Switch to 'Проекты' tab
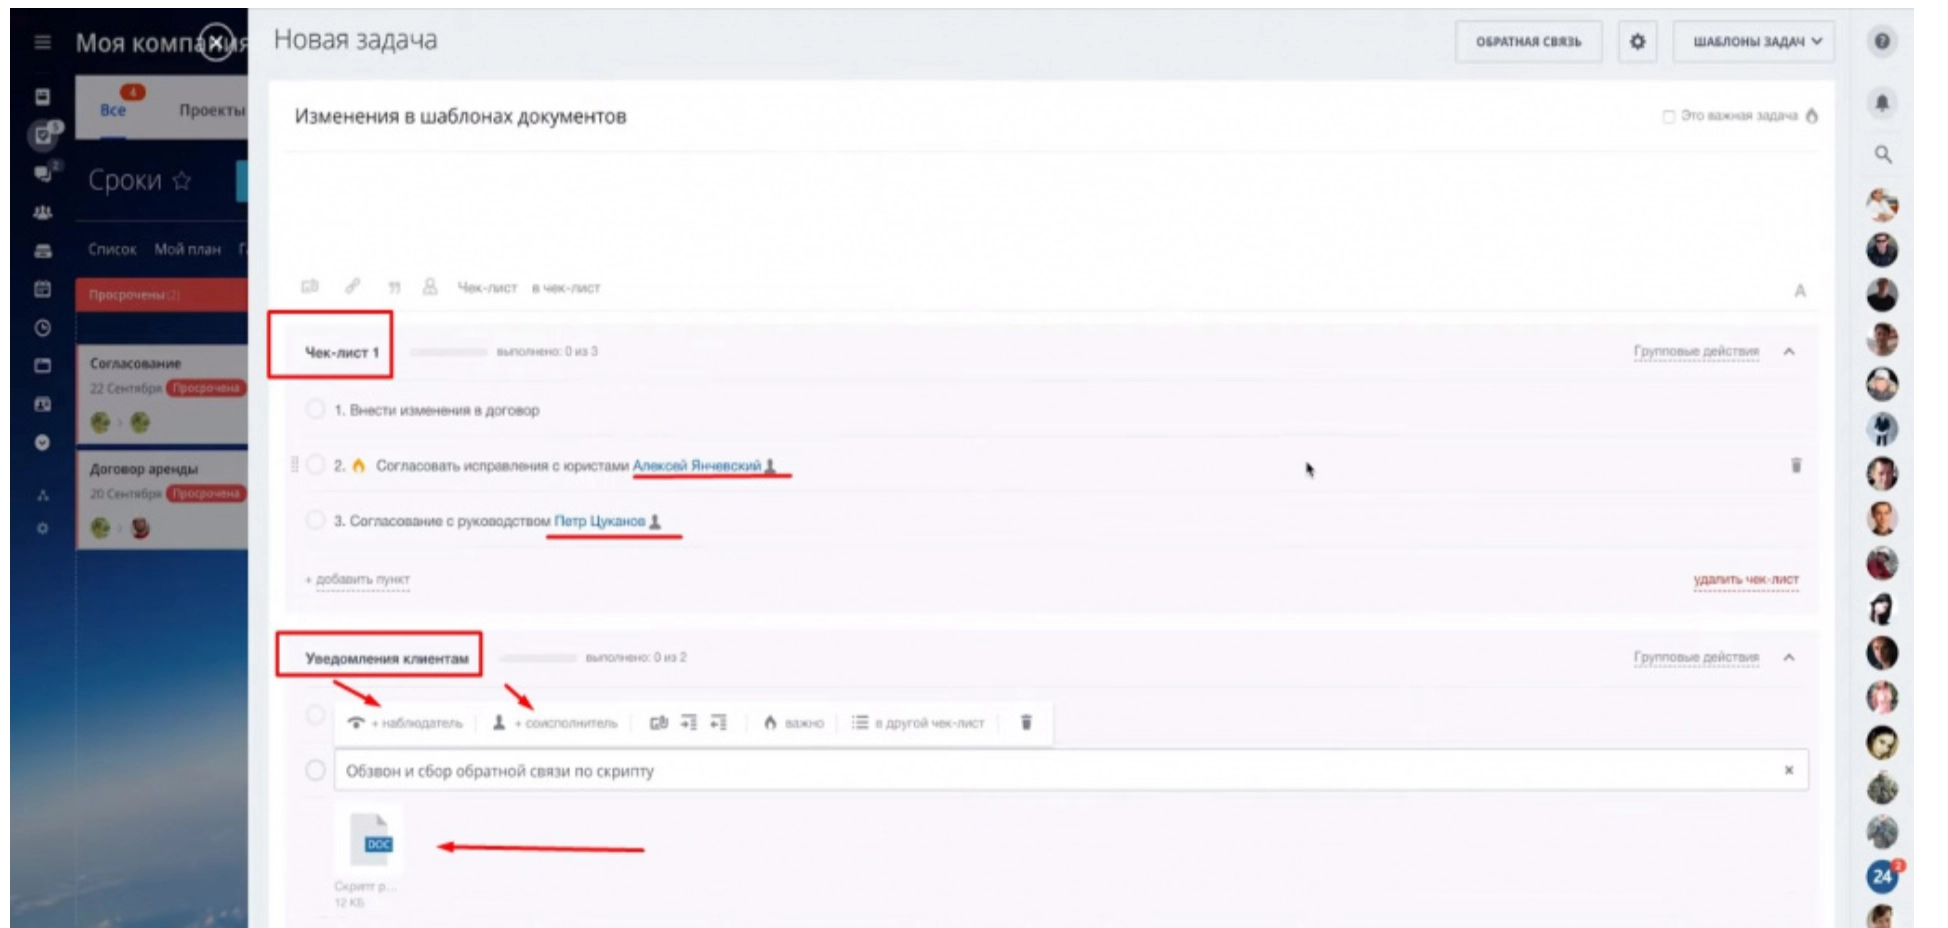 (x=211, y=110)
